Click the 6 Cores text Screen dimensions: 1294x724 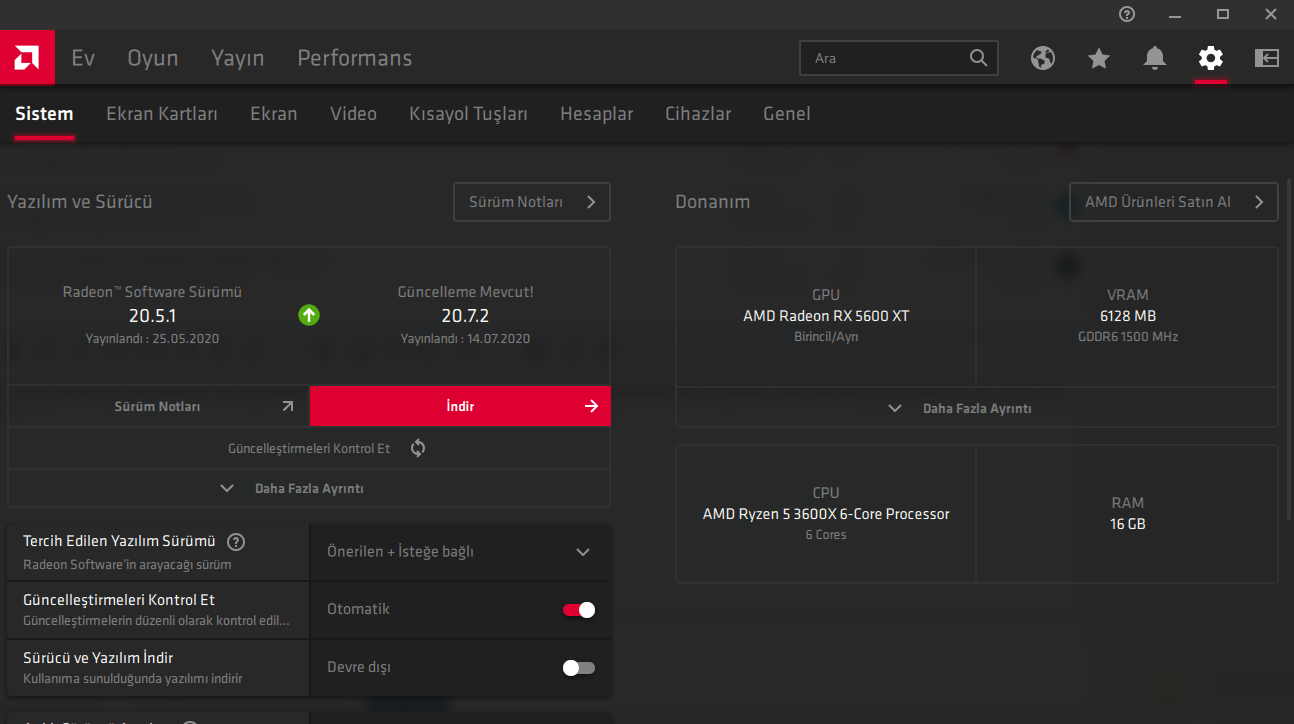826,535
